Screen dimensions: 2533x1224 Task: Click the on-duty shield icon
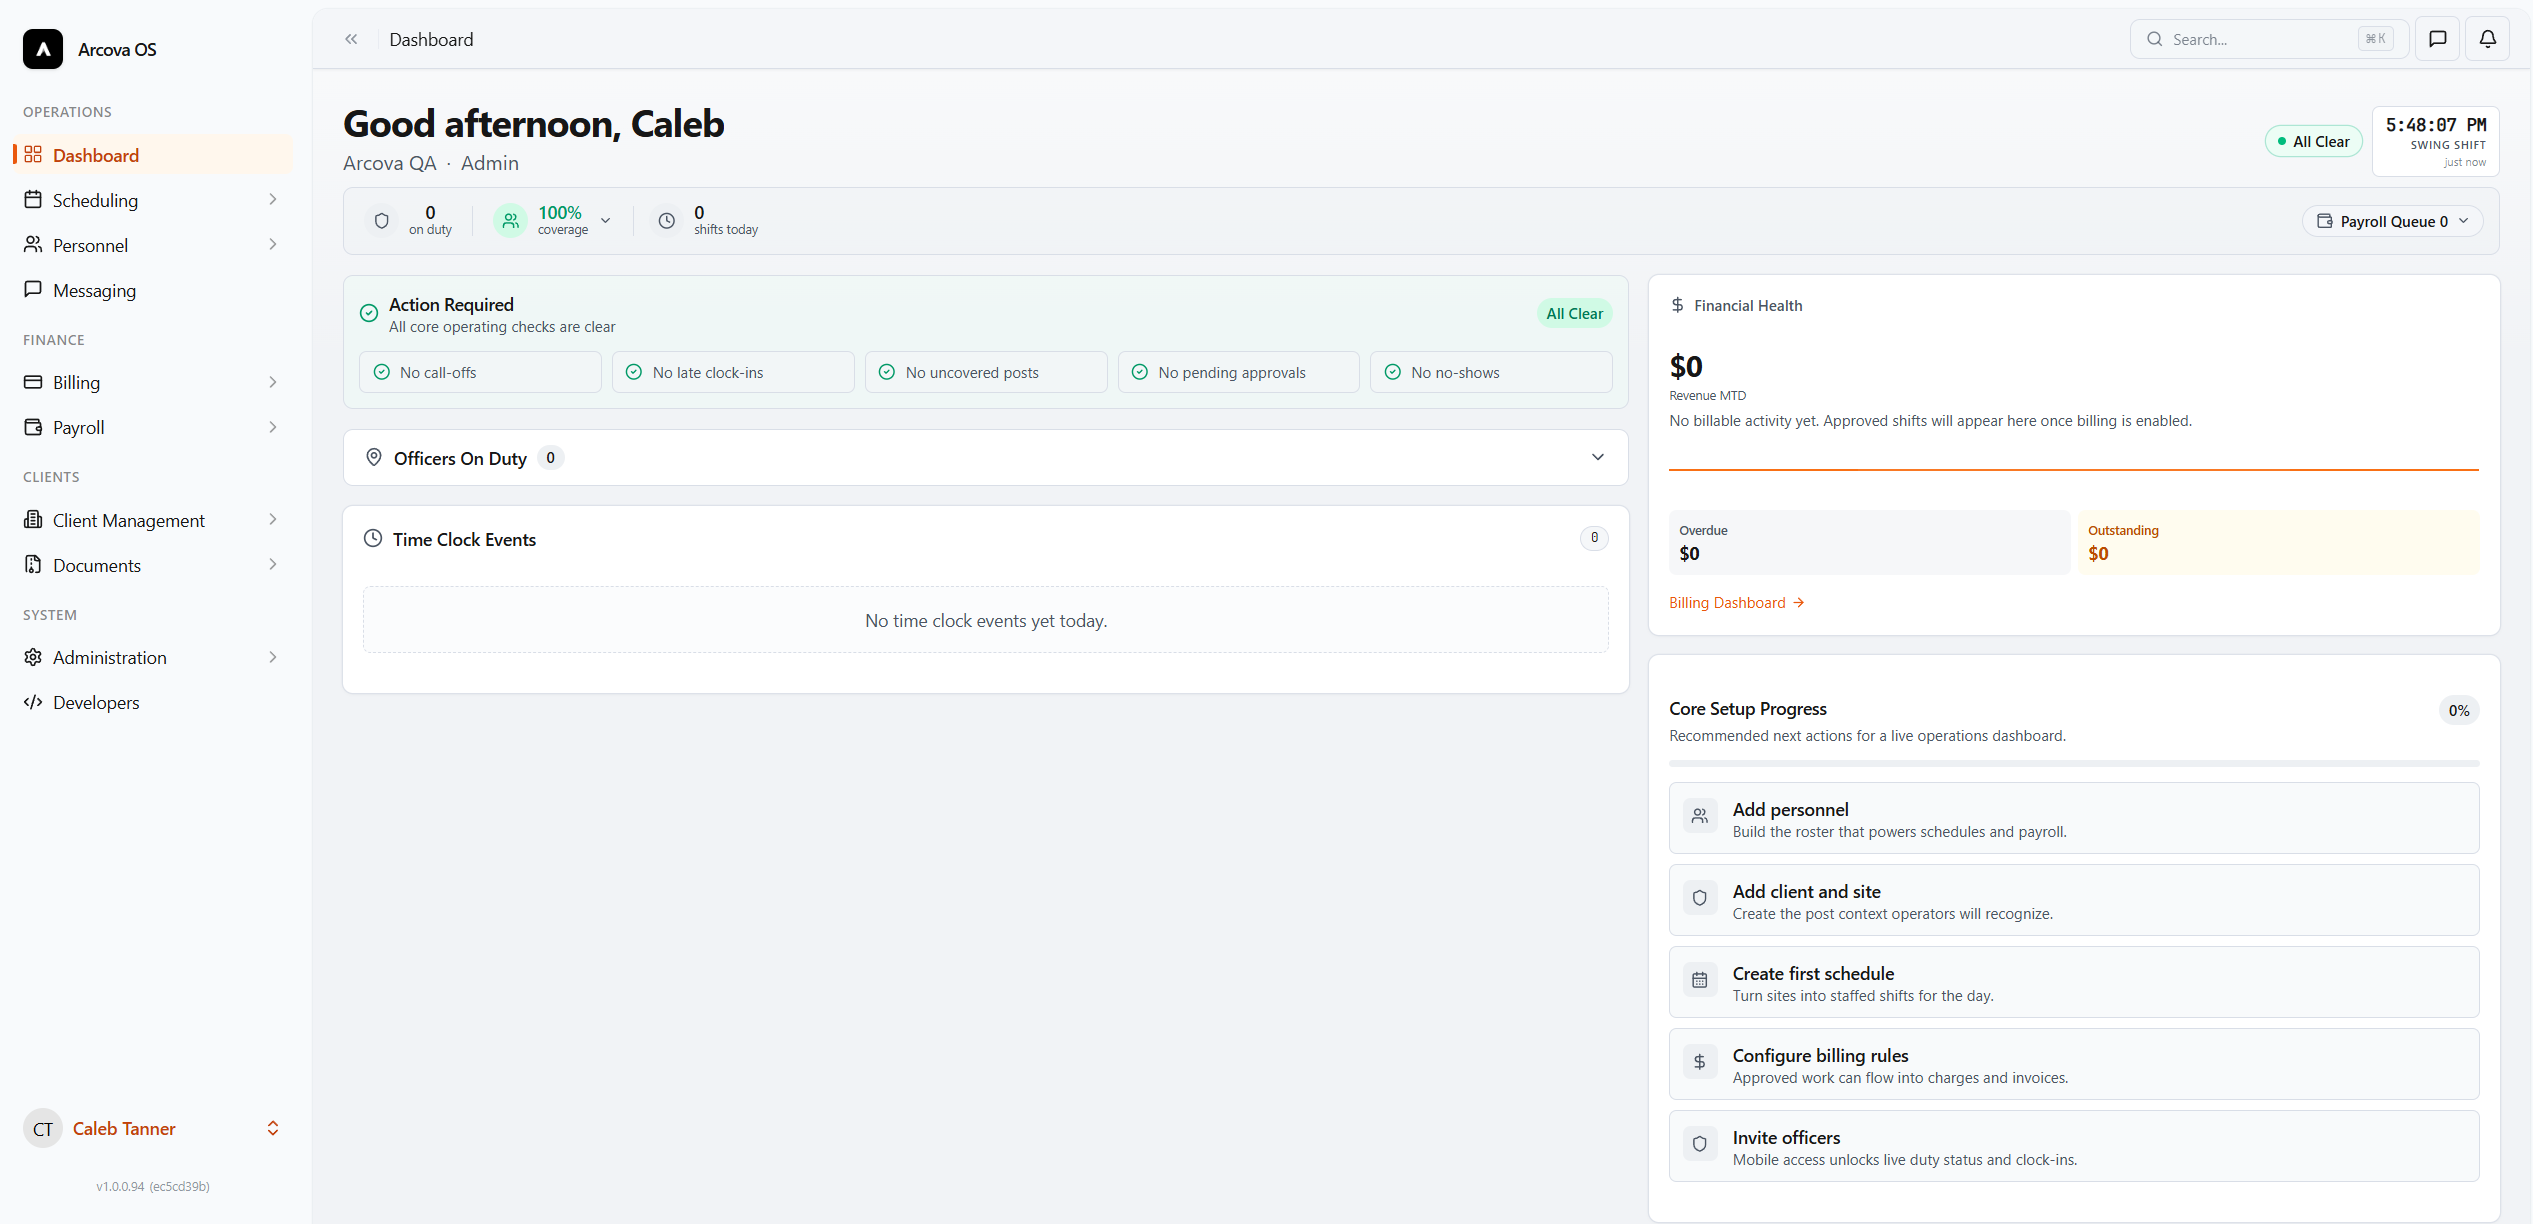tap(382, 220)
